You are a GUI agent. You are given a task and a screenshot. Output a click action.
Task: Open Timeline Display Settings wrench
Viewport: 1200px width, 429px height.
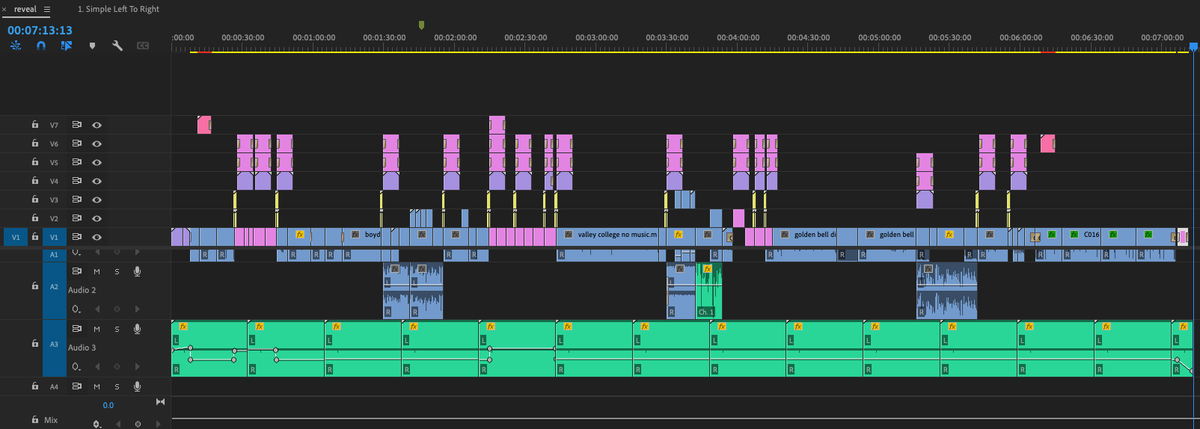(x=117, y=46)
